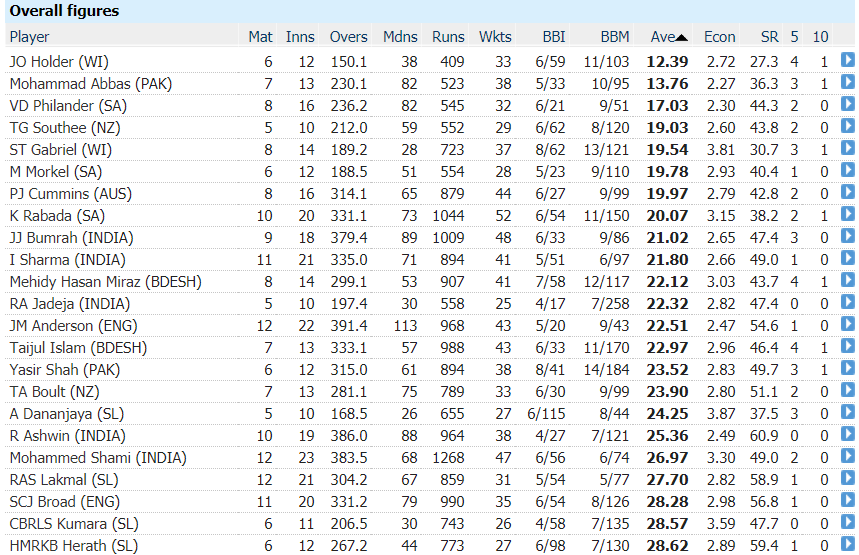Open RAS Lakmal (SL) player profile

coord(64,480)
